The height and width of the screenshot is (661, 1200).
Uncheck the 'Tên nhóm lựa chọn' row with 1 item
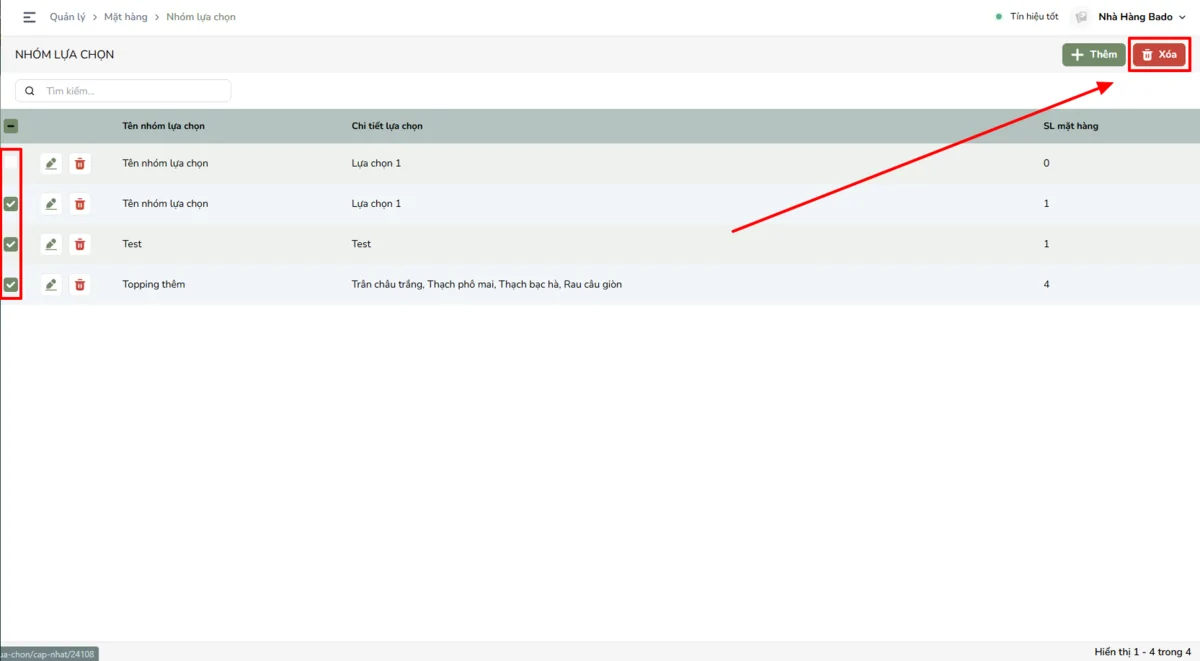click(11, 204)
